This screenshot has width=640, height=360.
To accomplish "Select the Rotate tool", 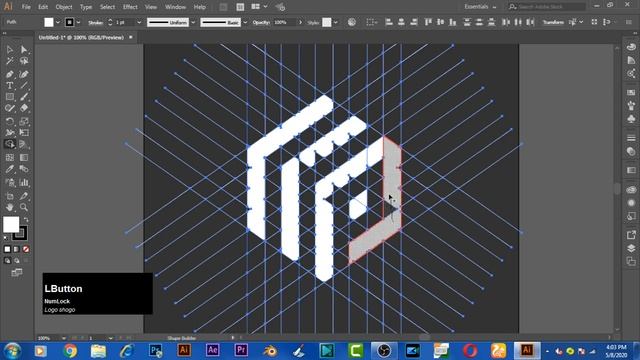I will (9, 121).
